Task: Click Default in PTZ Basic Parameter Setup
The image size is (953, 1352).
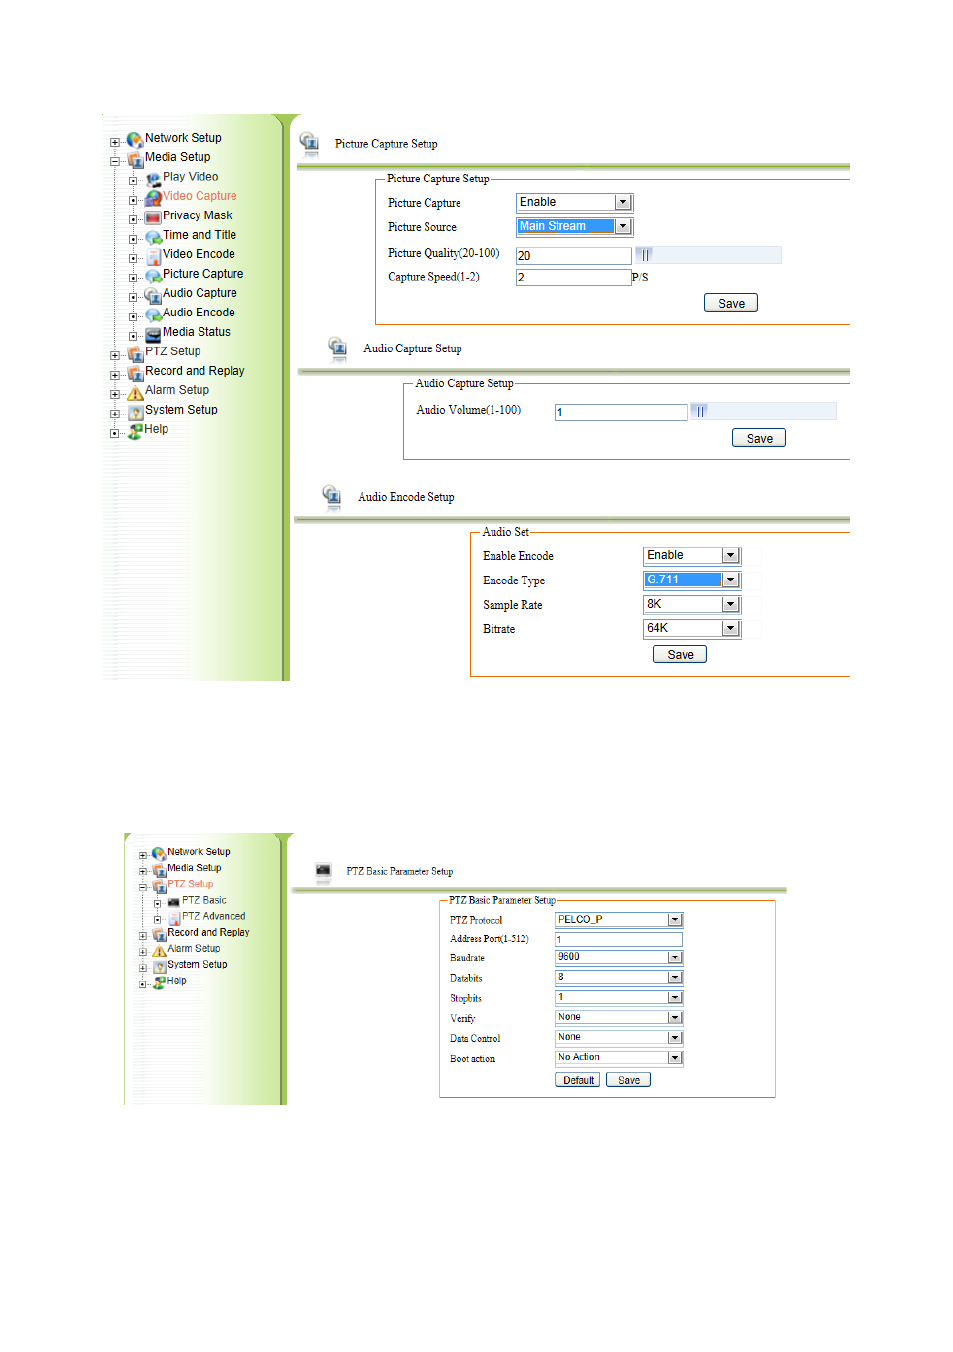Action: (578, 1080)
